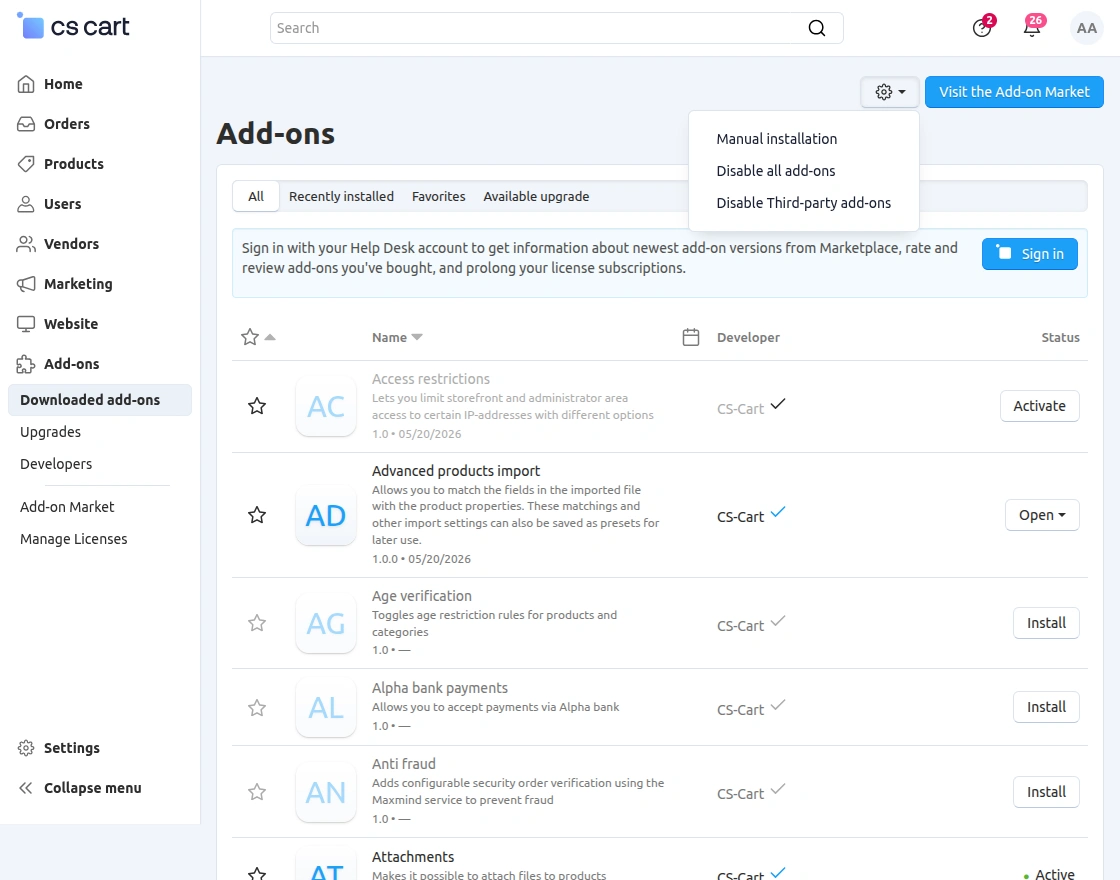
Task: Switch to Available upgrade tab
Action: [x=536, y=196]
